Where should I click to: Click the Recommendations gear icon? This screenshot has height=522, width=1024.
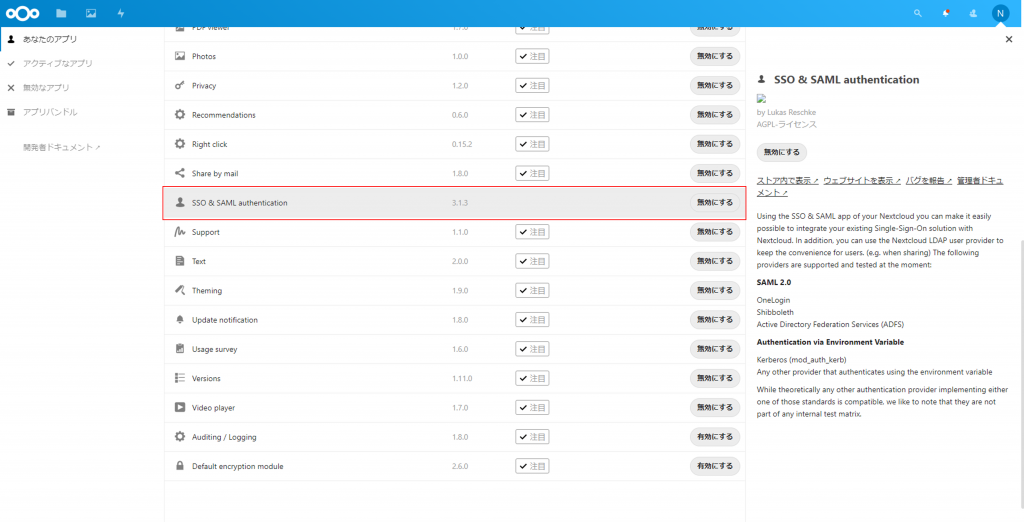click(x=180, y=114)
